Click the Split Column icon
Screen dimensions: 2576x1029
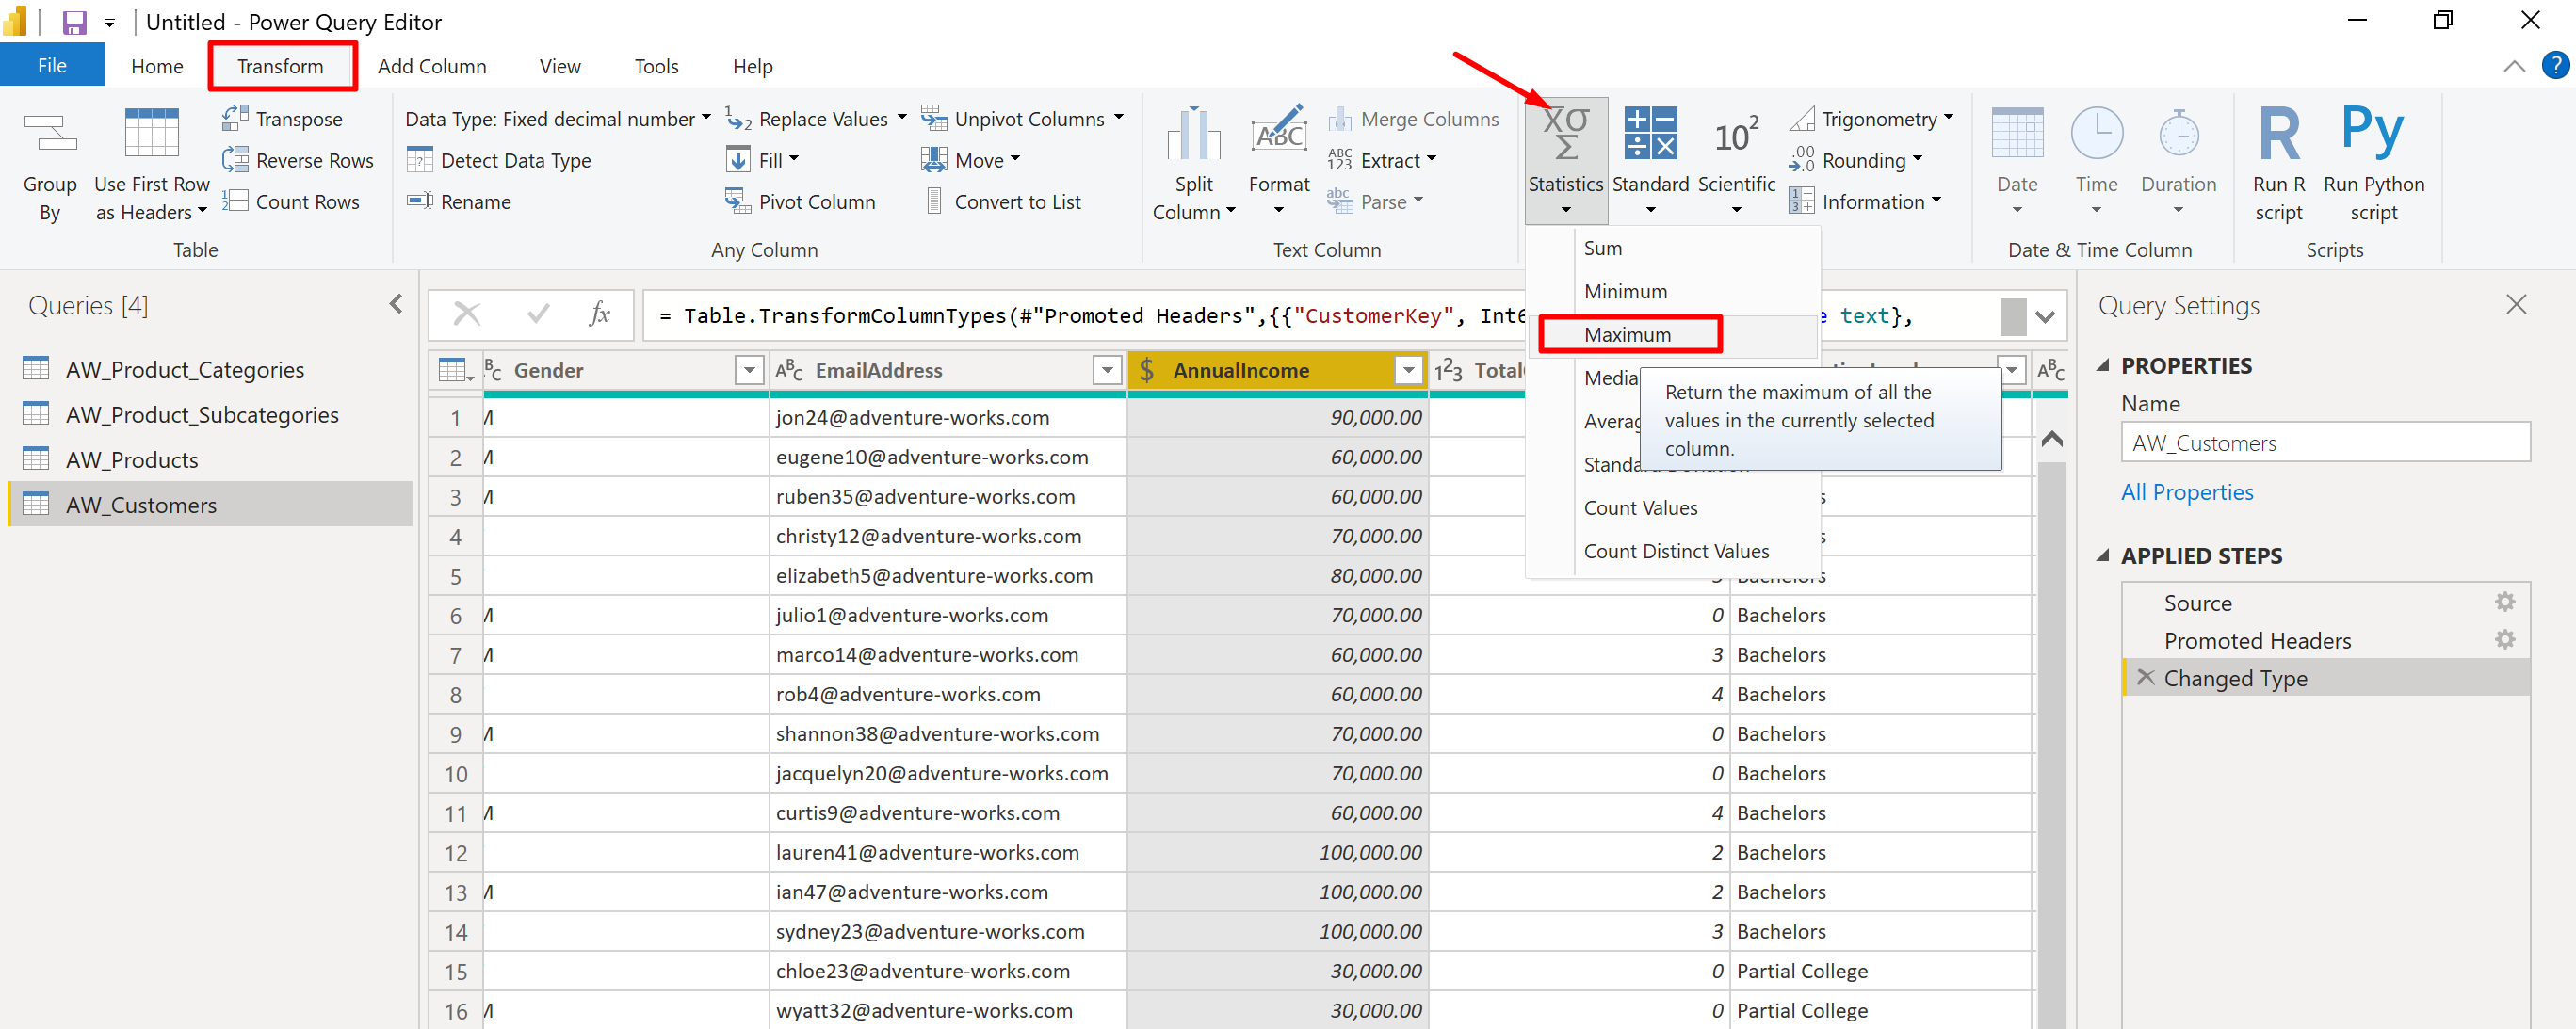point(1193,134)
